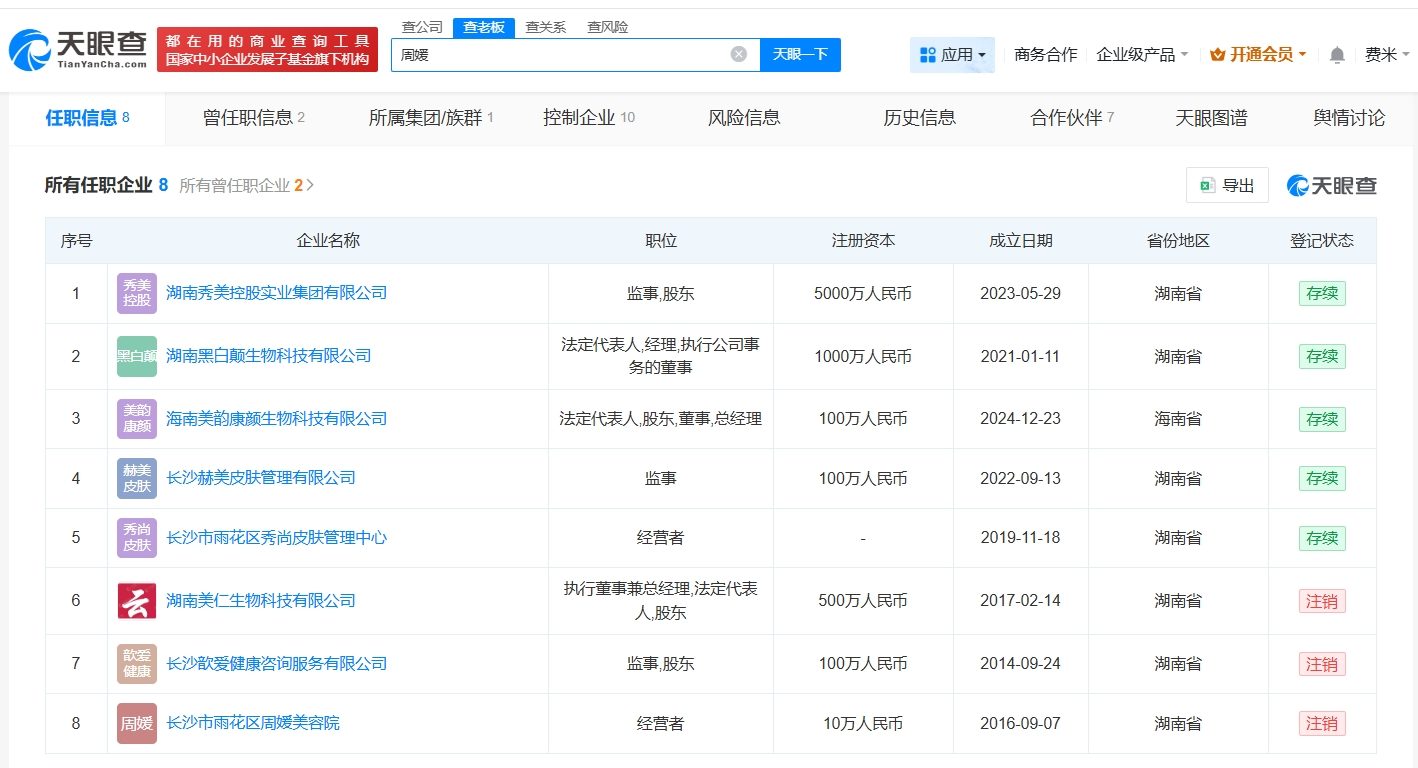This screenshot has height=768, width=1418.
Task: Expand the 应用 apps dropdown
Action: coord(952,55)
